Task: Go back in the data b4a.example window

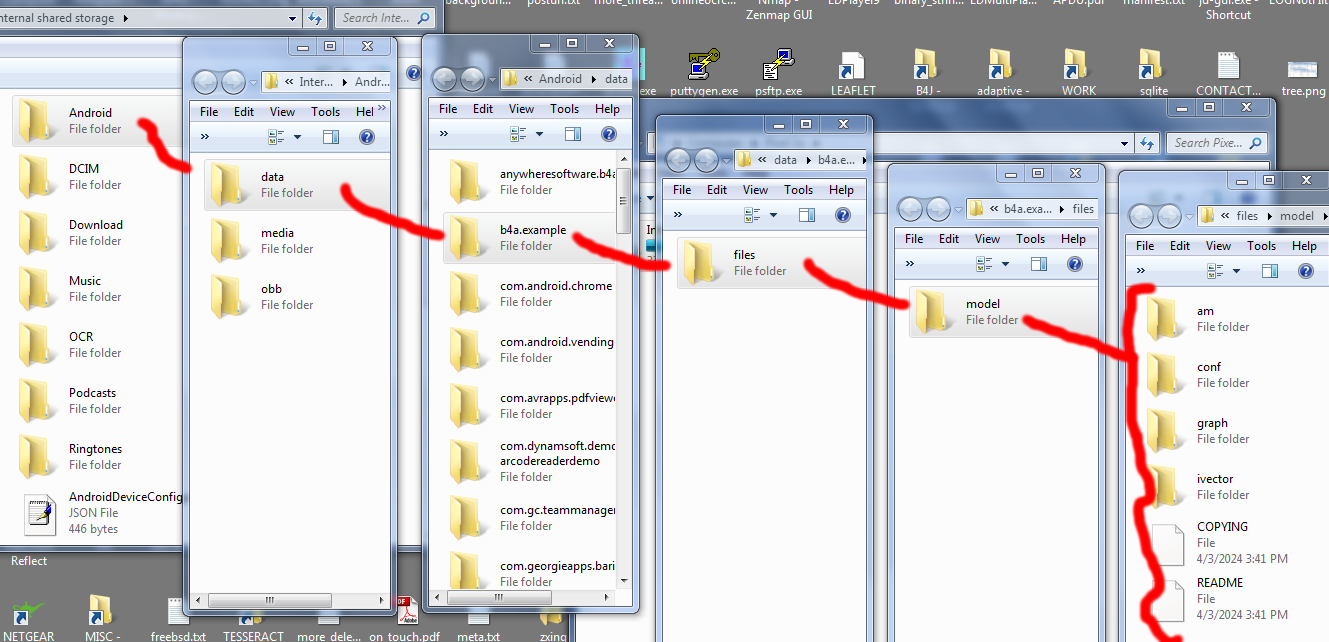Action: [679, 160]
